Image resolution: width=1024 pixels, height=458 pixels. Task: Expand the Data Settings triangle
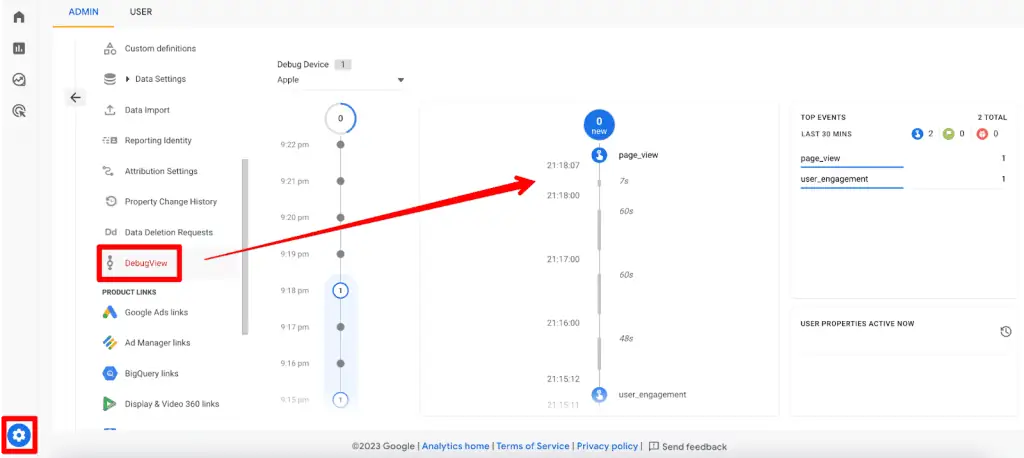[x=128, y=79]
